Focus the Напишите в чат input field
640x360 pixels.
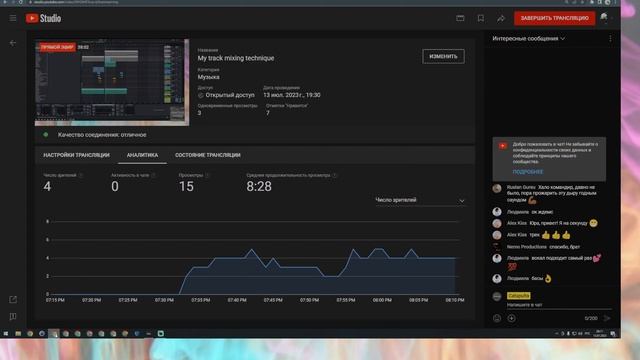pos(558,304)
